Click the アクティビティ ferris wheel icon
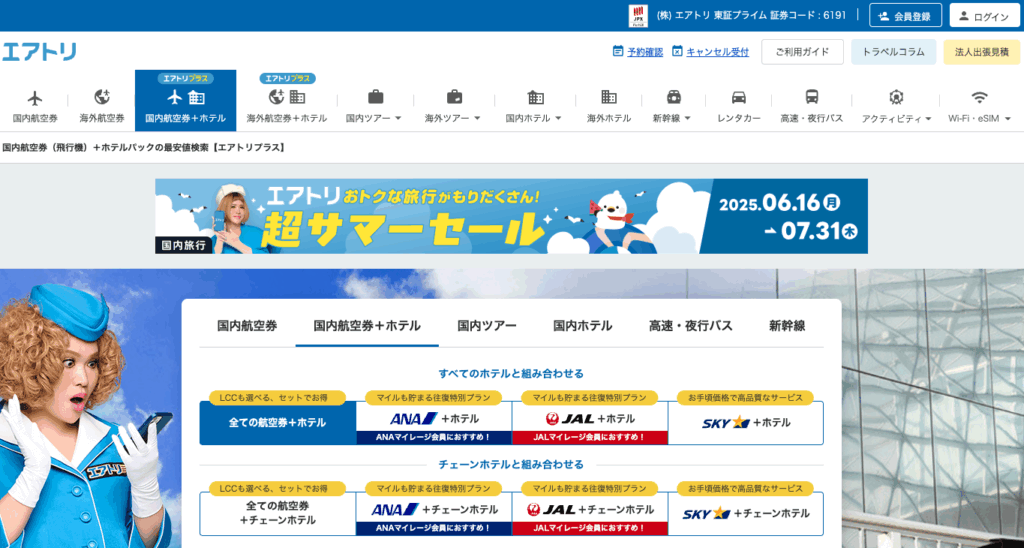 click(x=896, y=97)
